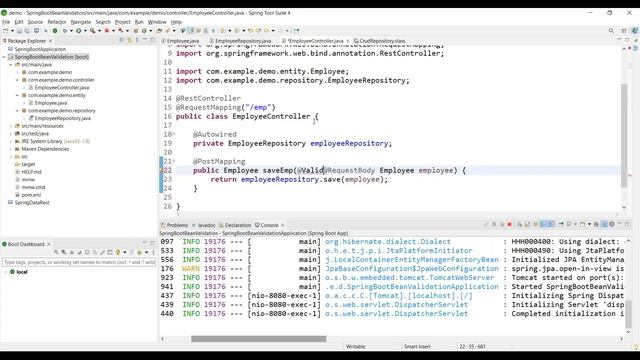Viewport: 640px width, 360px height.
Task: Open the Debug button dropdown arrow
Action: 71,31
